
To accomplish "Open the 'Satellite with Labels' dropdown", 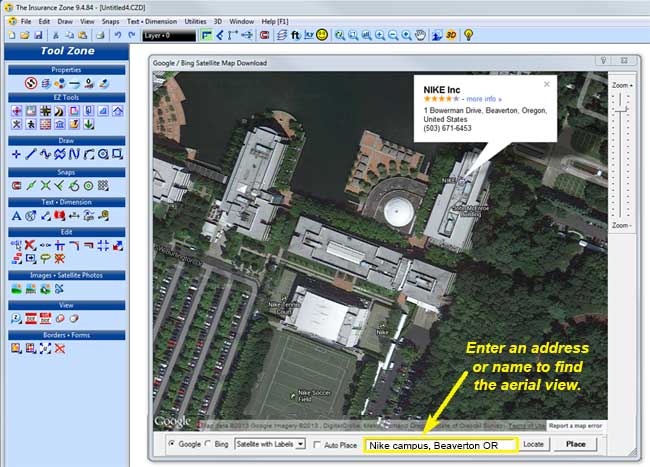I will 269,444.
